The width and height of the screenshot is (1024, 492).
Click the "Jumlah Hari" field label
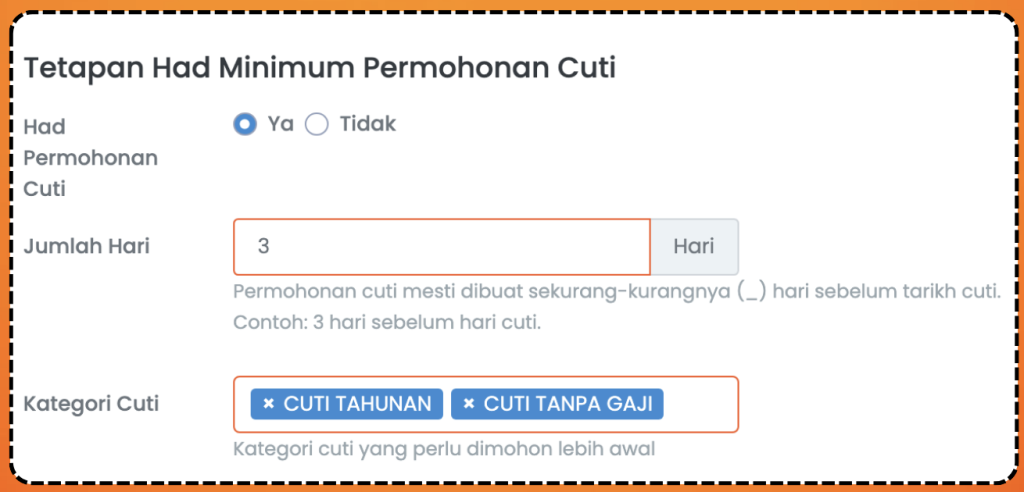[x=86, y=246]
